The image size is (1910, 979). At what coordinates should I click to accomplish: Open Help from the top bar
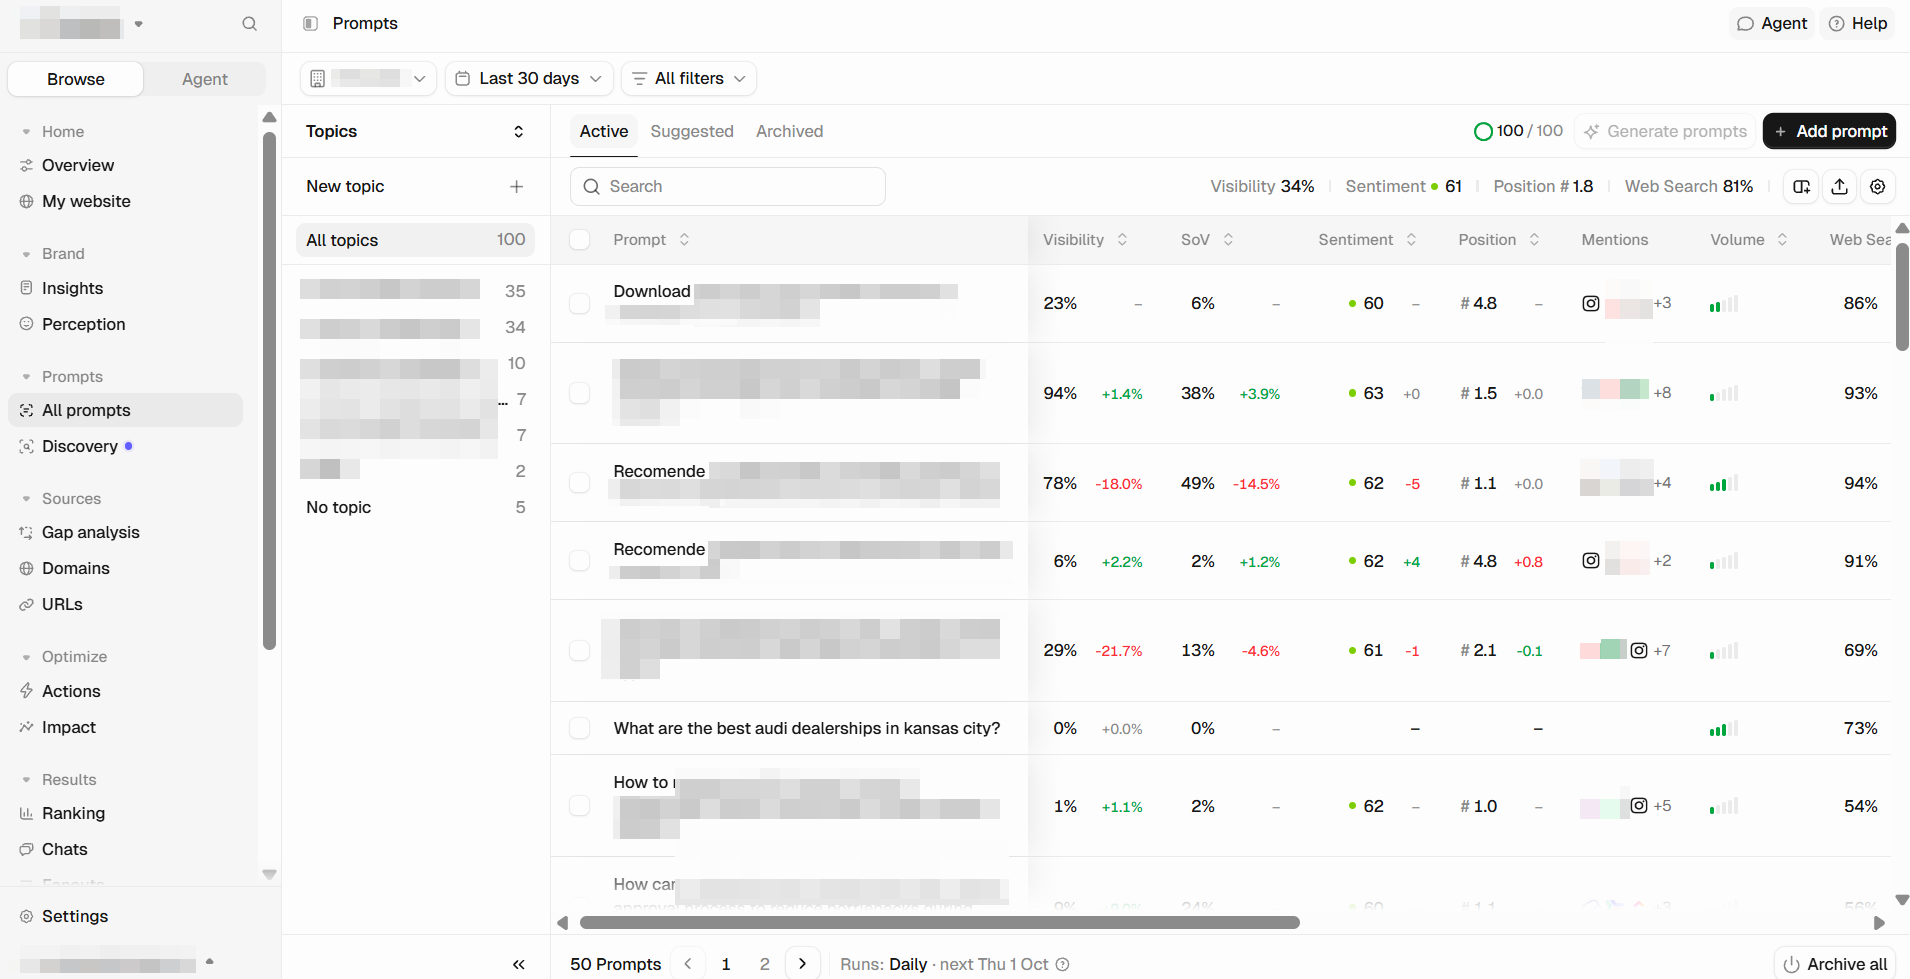pos(1858,23)
